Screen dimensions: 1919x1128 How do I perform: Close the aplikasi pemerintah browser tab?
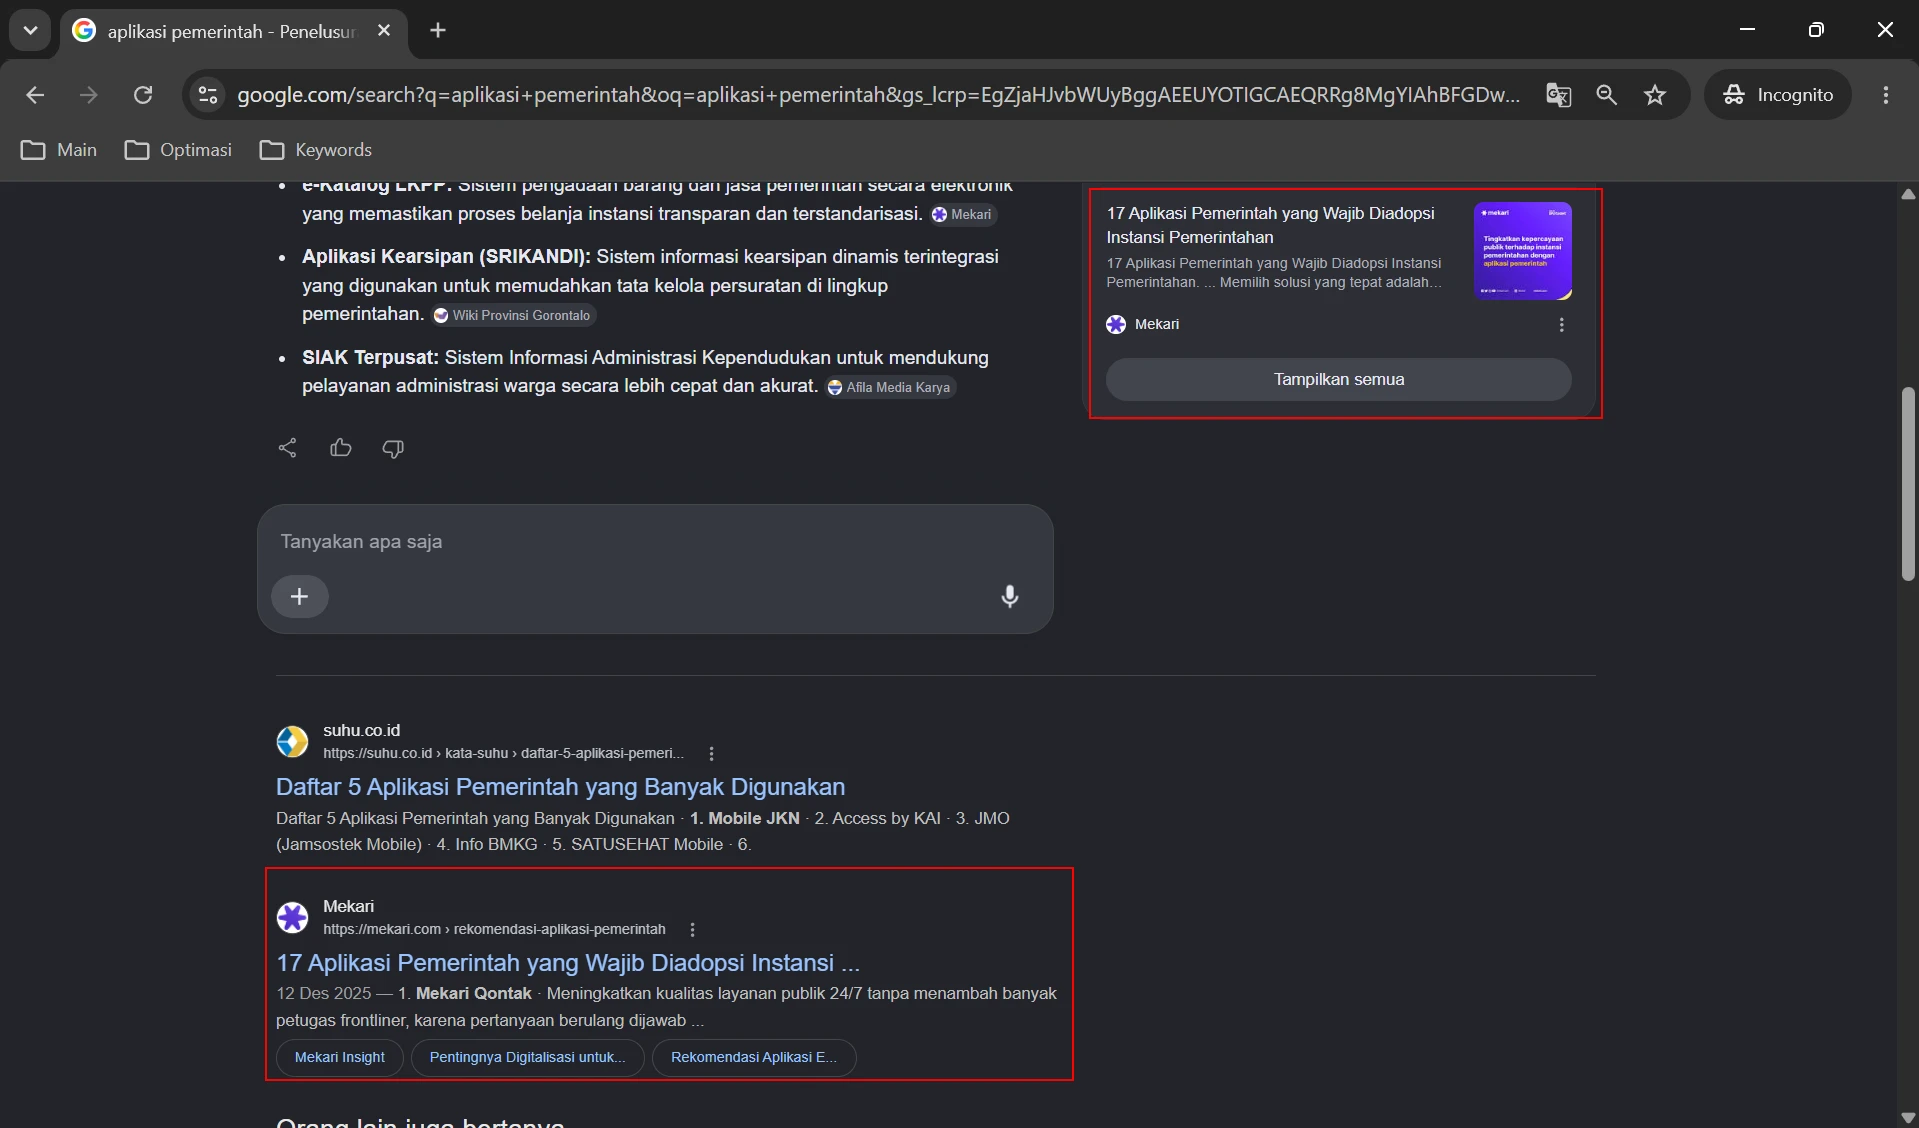coord(384,31)
